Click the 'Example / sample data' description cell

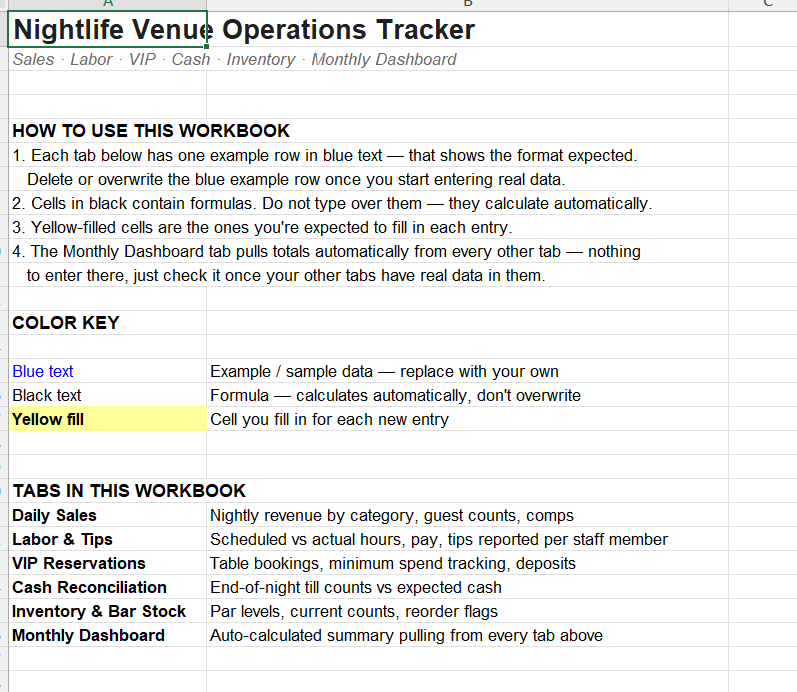pos(467,371)
